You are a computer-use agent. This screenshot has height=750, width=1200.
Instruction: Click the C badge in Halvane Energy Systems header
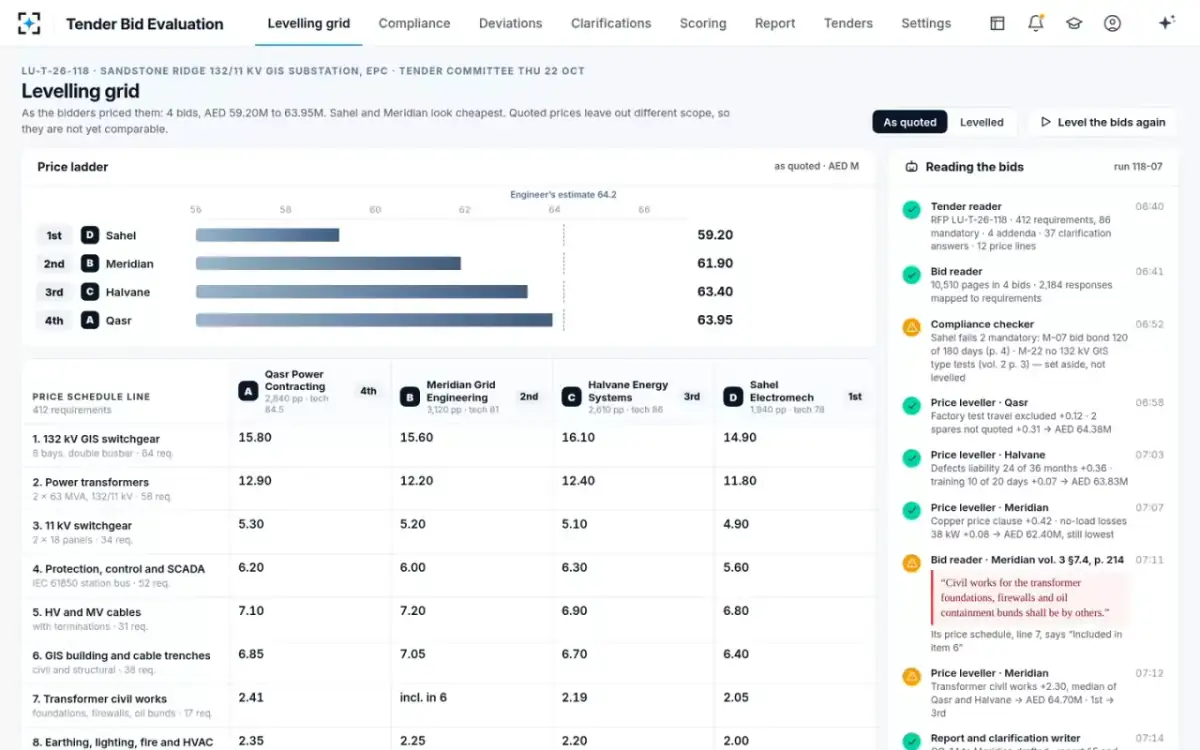pyautogui.click(x=571, y=397)
